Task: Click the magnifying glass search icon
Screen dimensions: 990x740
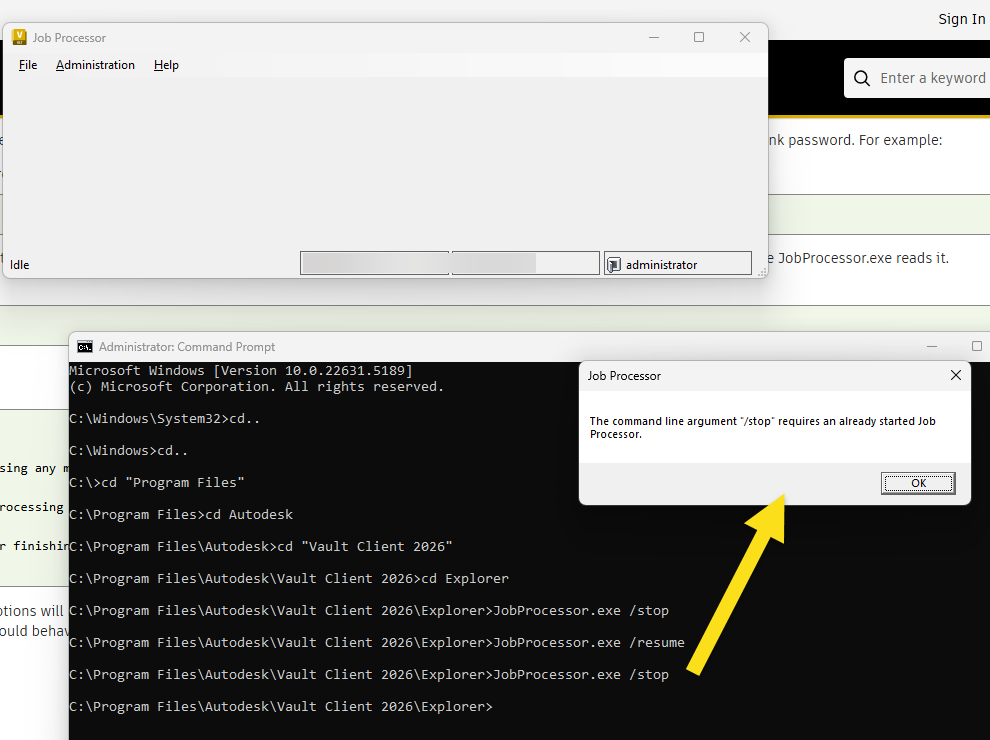Action: (861, 77)
